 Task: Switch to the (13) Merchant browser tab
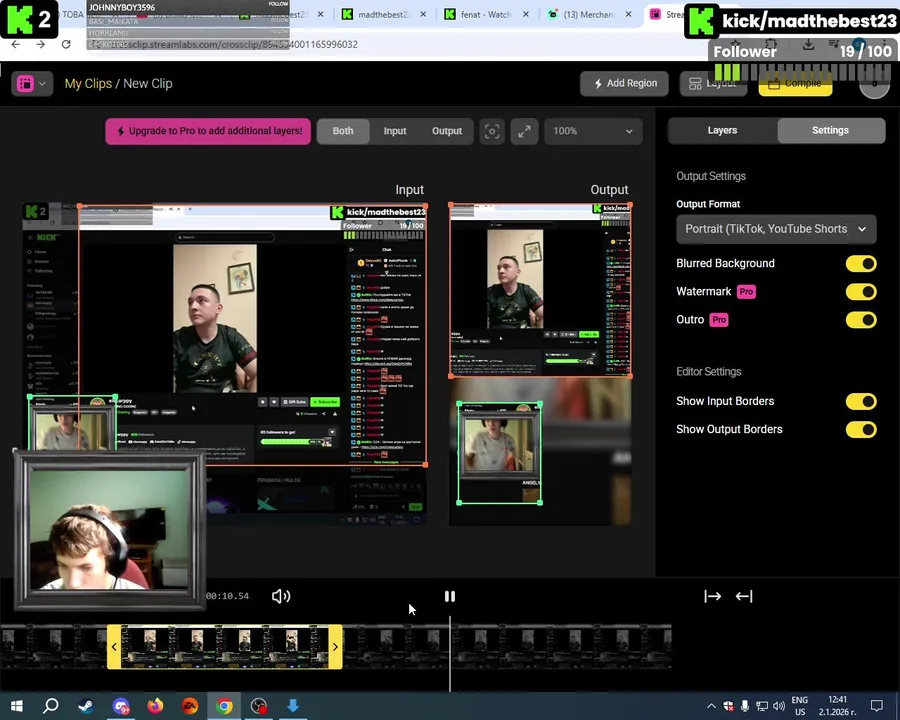coord(588,15)
